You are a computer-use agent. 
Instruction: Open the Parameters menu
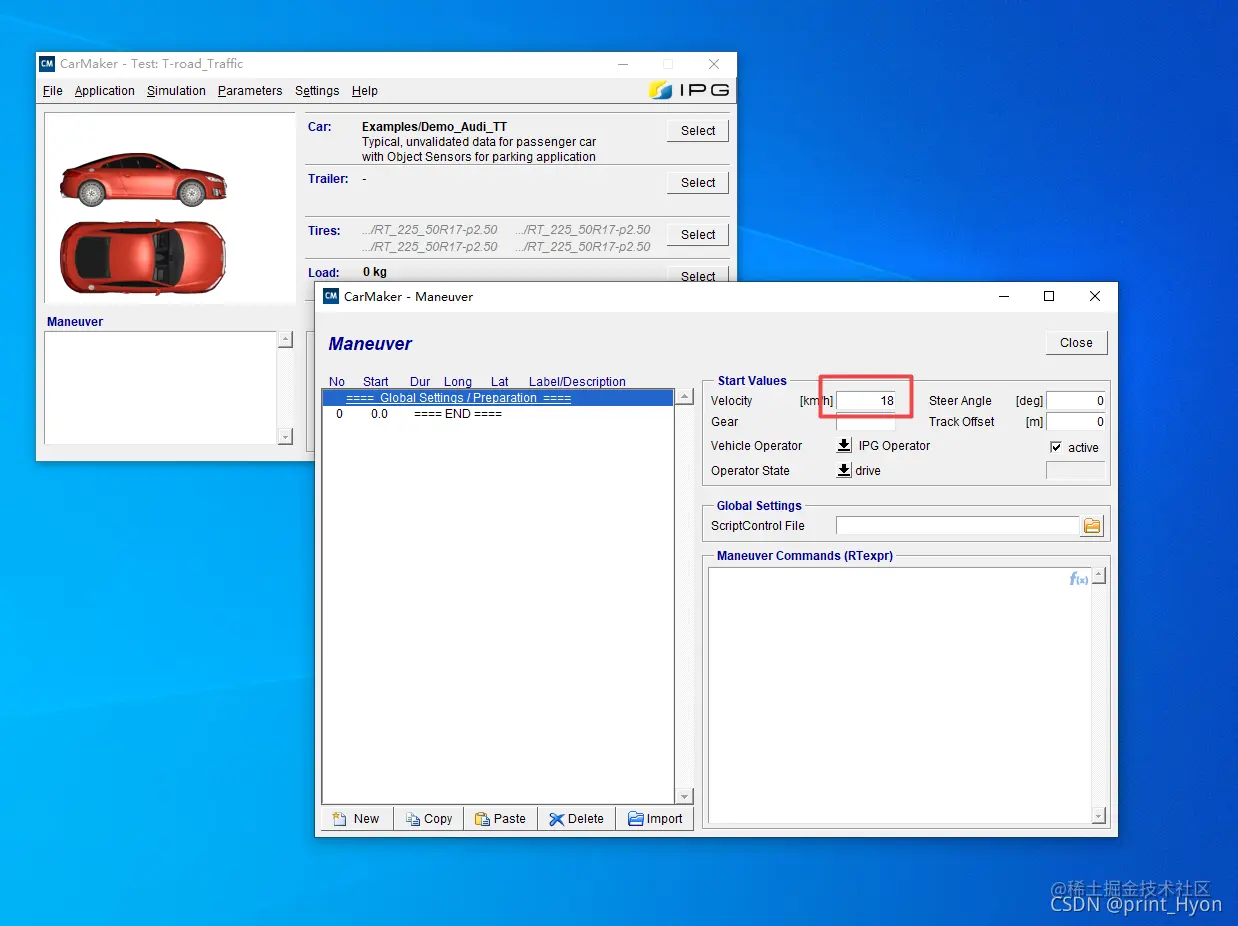click(250, 91)
